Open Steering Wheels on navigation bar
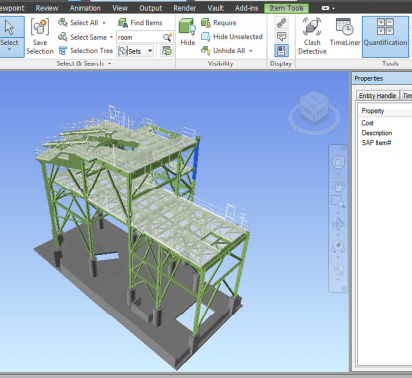 (338, 163)
